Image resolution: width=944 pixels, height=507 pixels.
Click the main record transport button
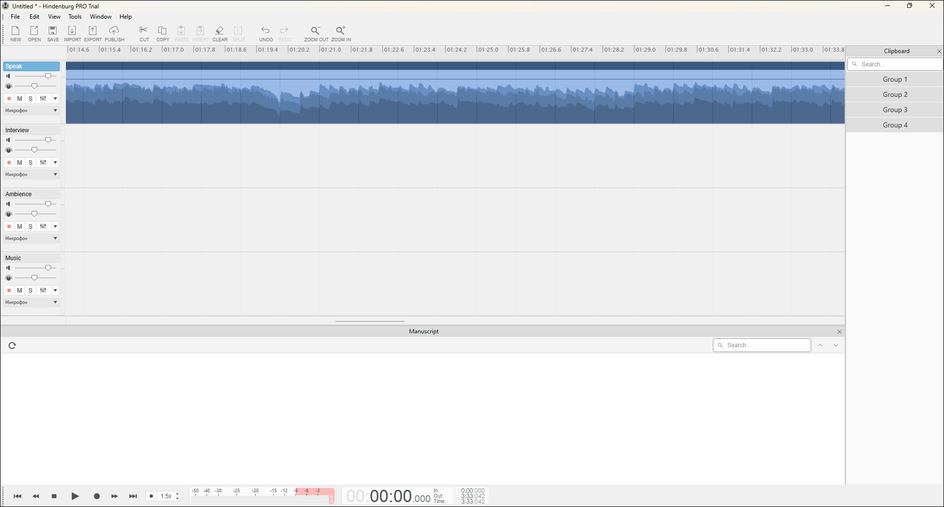pyautogui.click(x=96, y=496)
